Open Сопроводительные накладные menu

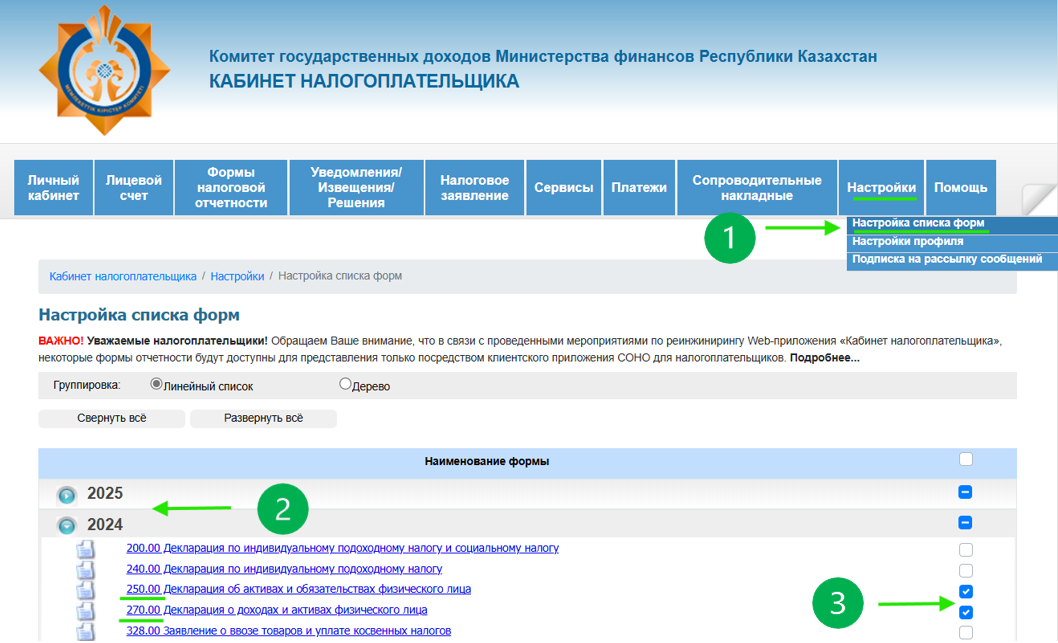pos(757,188)
